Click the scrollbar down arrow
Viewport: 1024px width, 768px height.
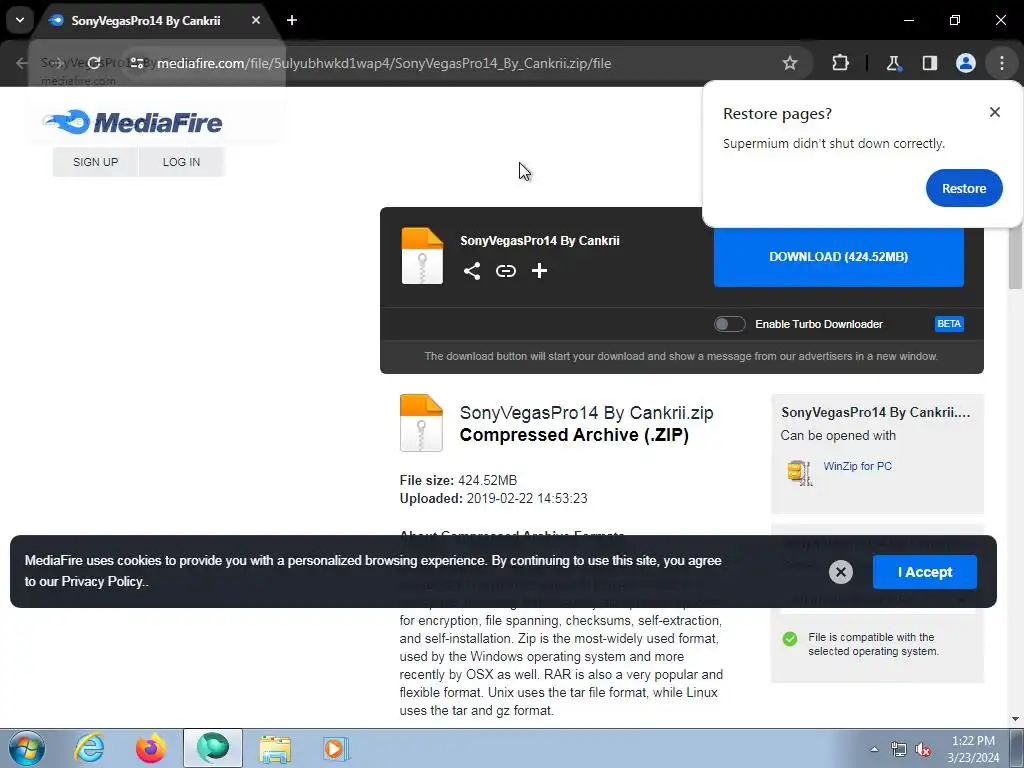point(1016,719)
